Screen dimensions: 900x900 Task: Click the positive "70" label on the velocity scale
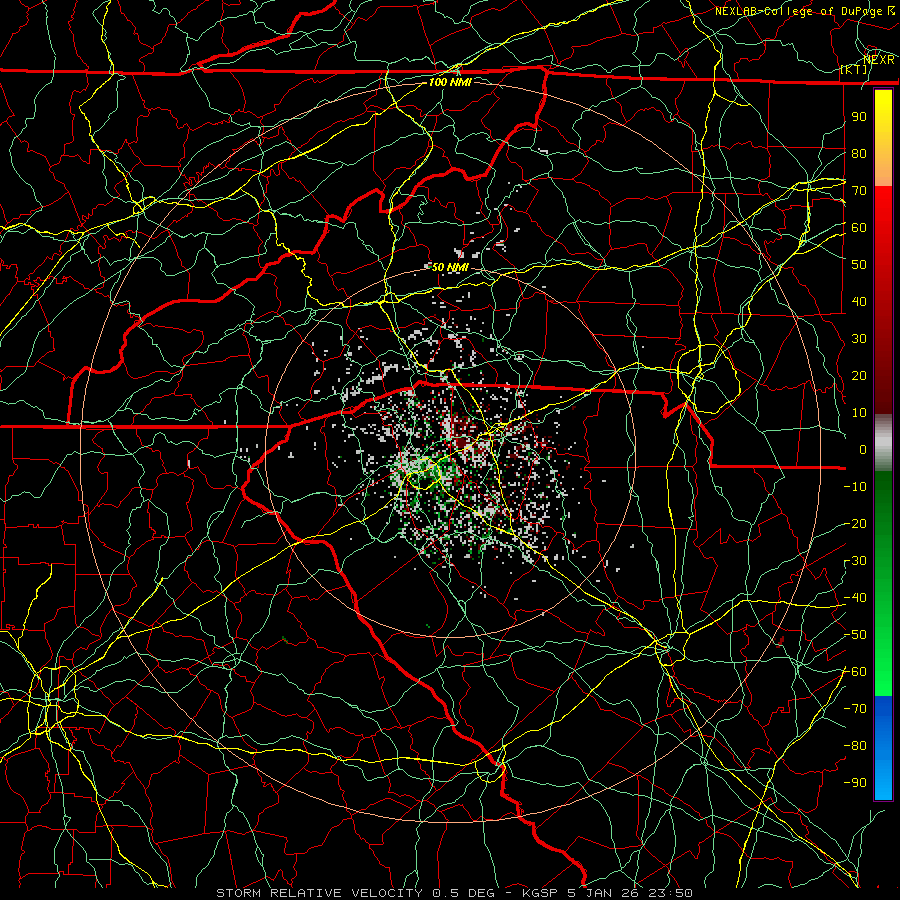pyautogui.click(x=859, y=191)
